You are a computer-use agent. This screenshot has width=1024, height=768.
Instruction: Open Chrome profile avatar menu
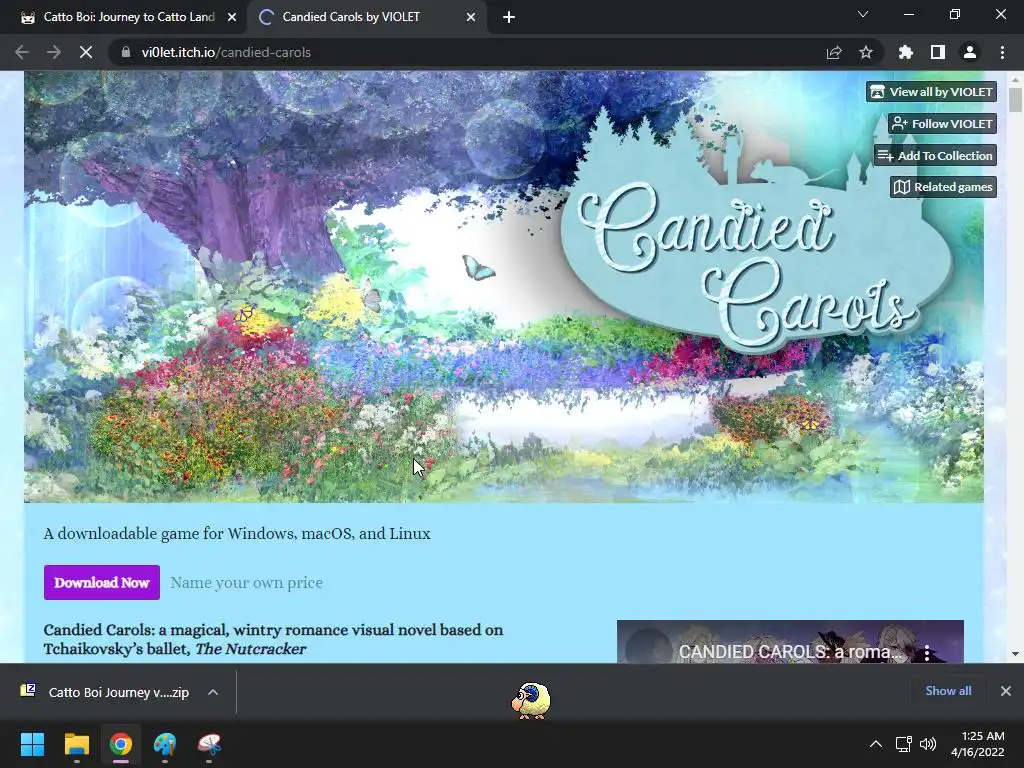pyautogui.click(x=970, y=52)
